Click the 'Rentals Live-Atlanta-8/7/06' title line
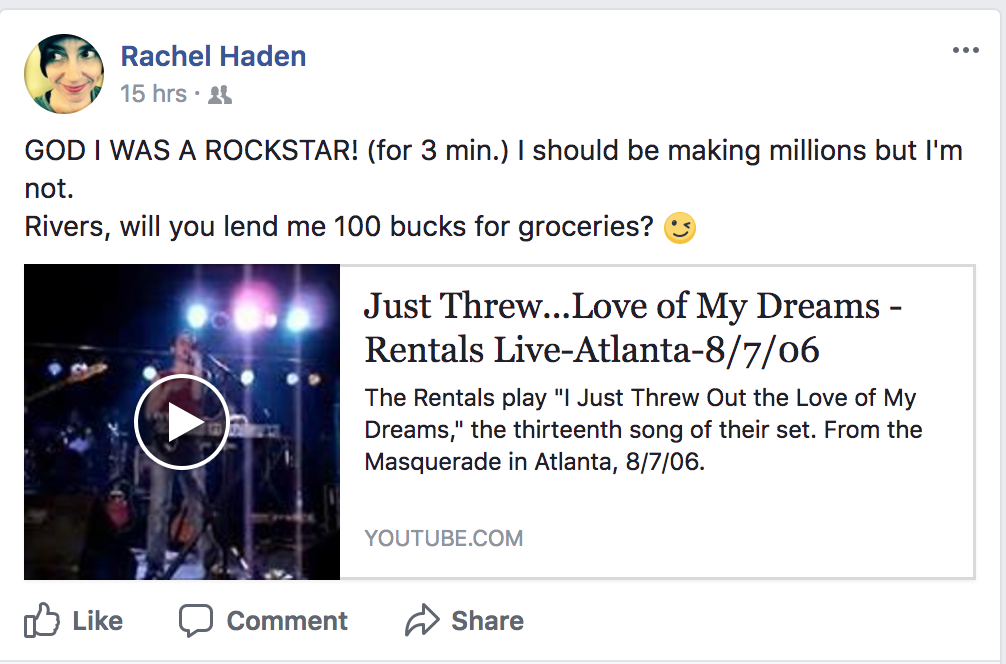Image resolution: width=1006 pixels, height=664 pixels. (x=592, y=350)
